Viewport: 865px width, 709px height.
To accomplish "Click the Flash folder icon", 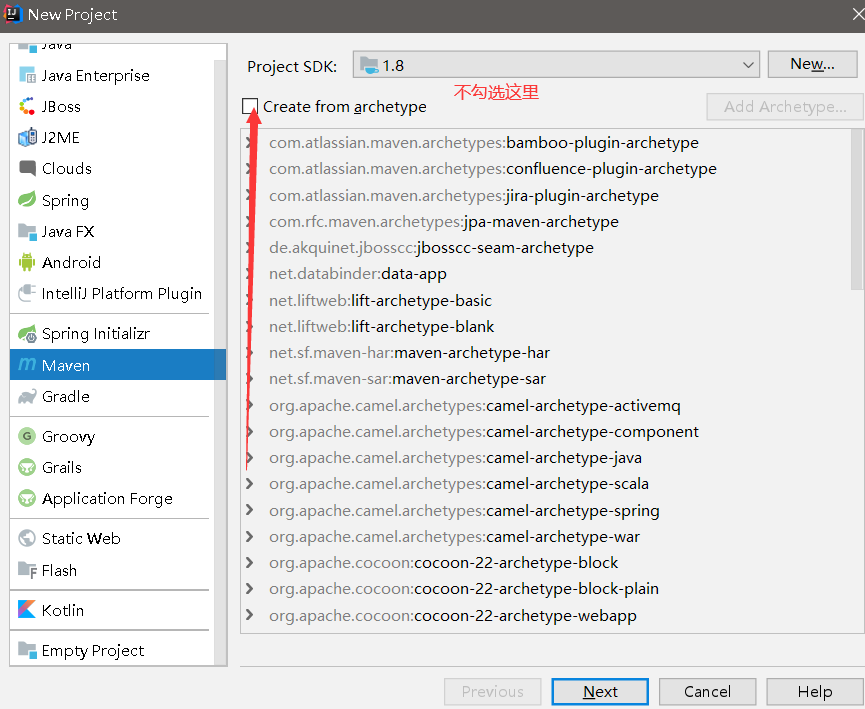I will [x=27, y=569].
